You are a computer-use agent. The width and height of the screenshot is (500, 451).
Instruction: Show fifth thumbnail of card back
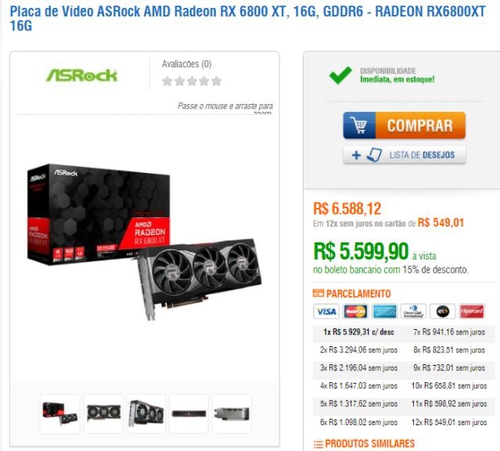pos(232,414)
